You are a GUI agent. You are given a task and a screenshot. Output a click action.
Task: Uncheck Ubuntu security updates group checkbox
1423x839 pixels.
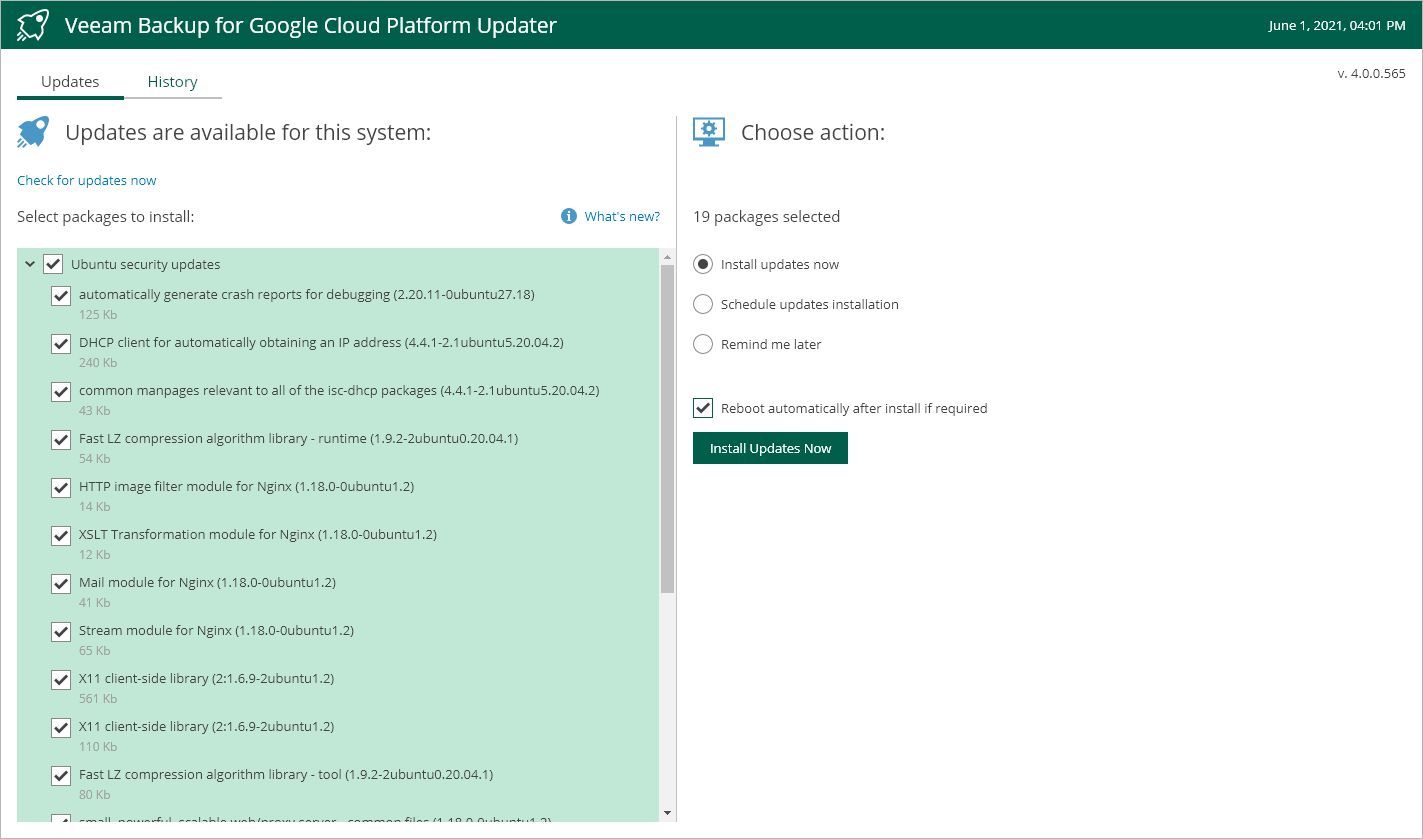(x=53, y=264)
